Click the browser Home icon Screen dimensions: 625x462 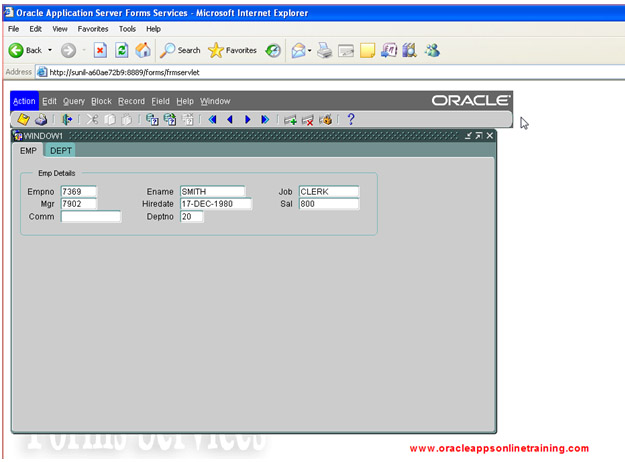[143, 50]
